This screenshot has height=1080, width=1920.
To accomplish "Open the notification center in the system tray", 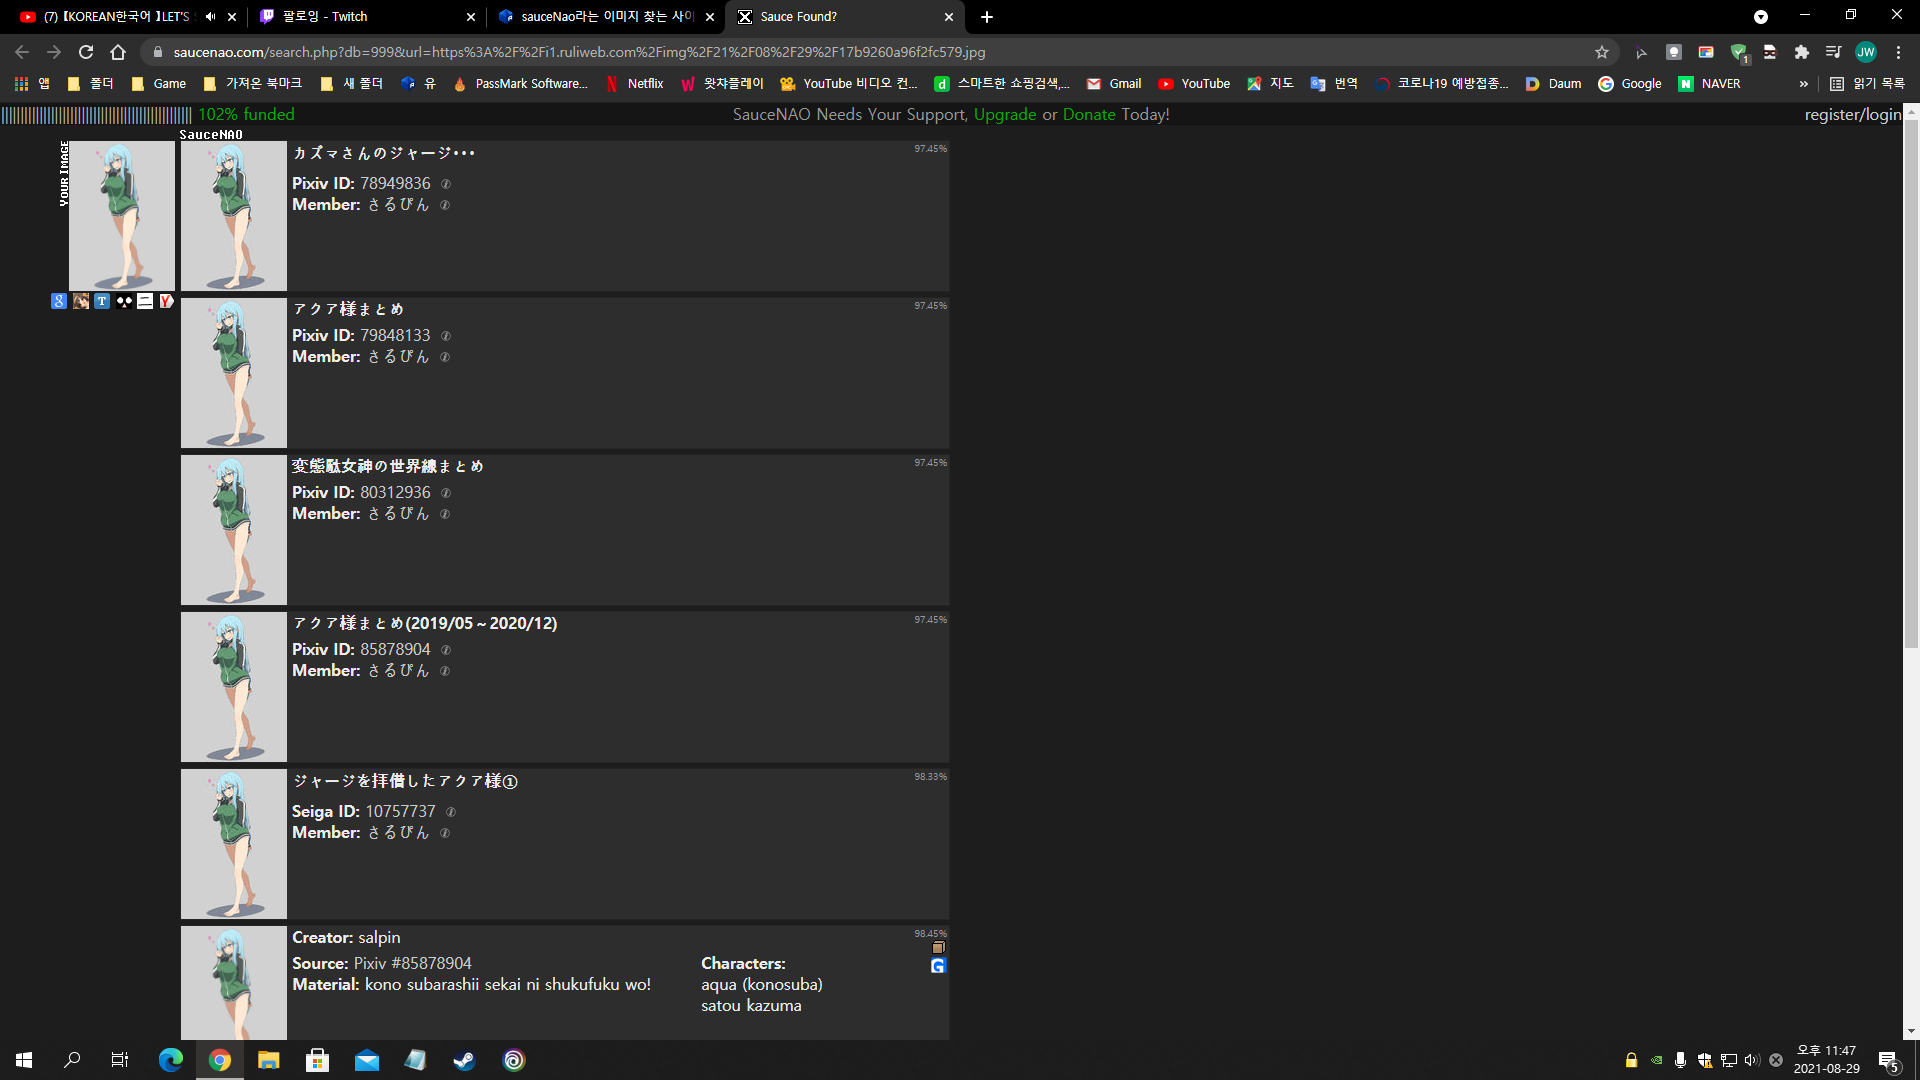I will point(1888,1061).
